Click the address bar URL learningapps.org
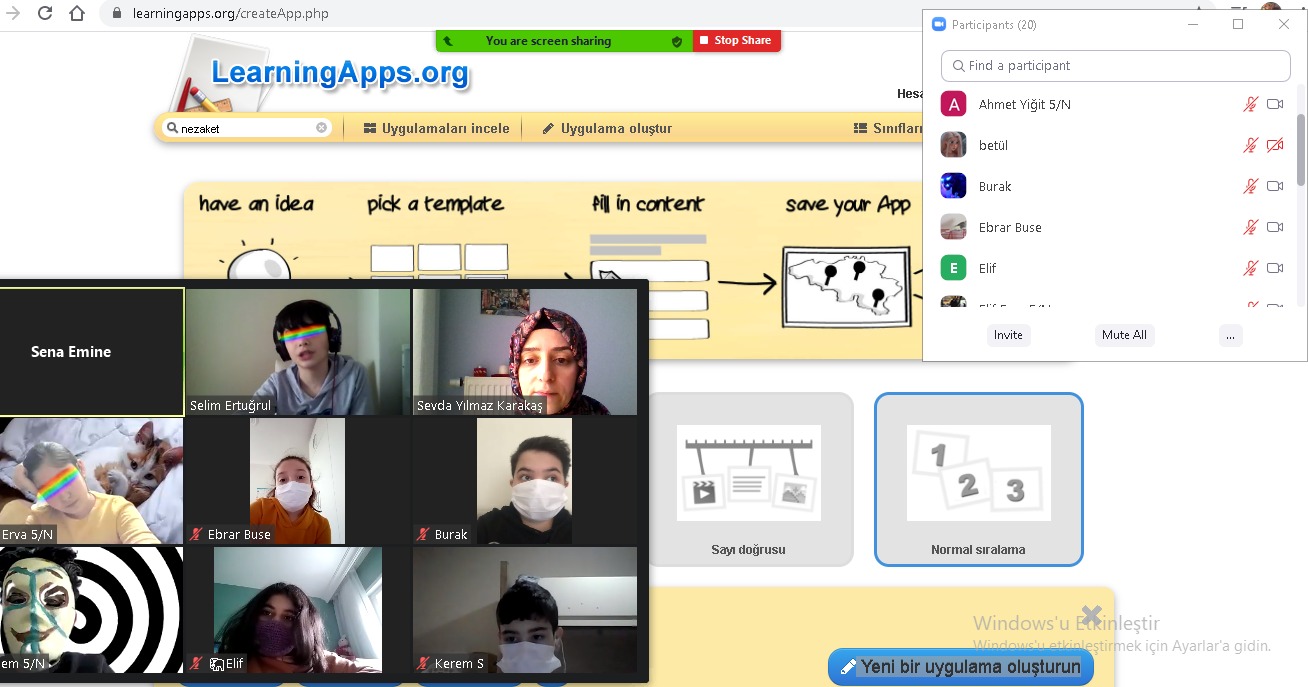Screen dimensions: 1308x687 click(230, 14)
